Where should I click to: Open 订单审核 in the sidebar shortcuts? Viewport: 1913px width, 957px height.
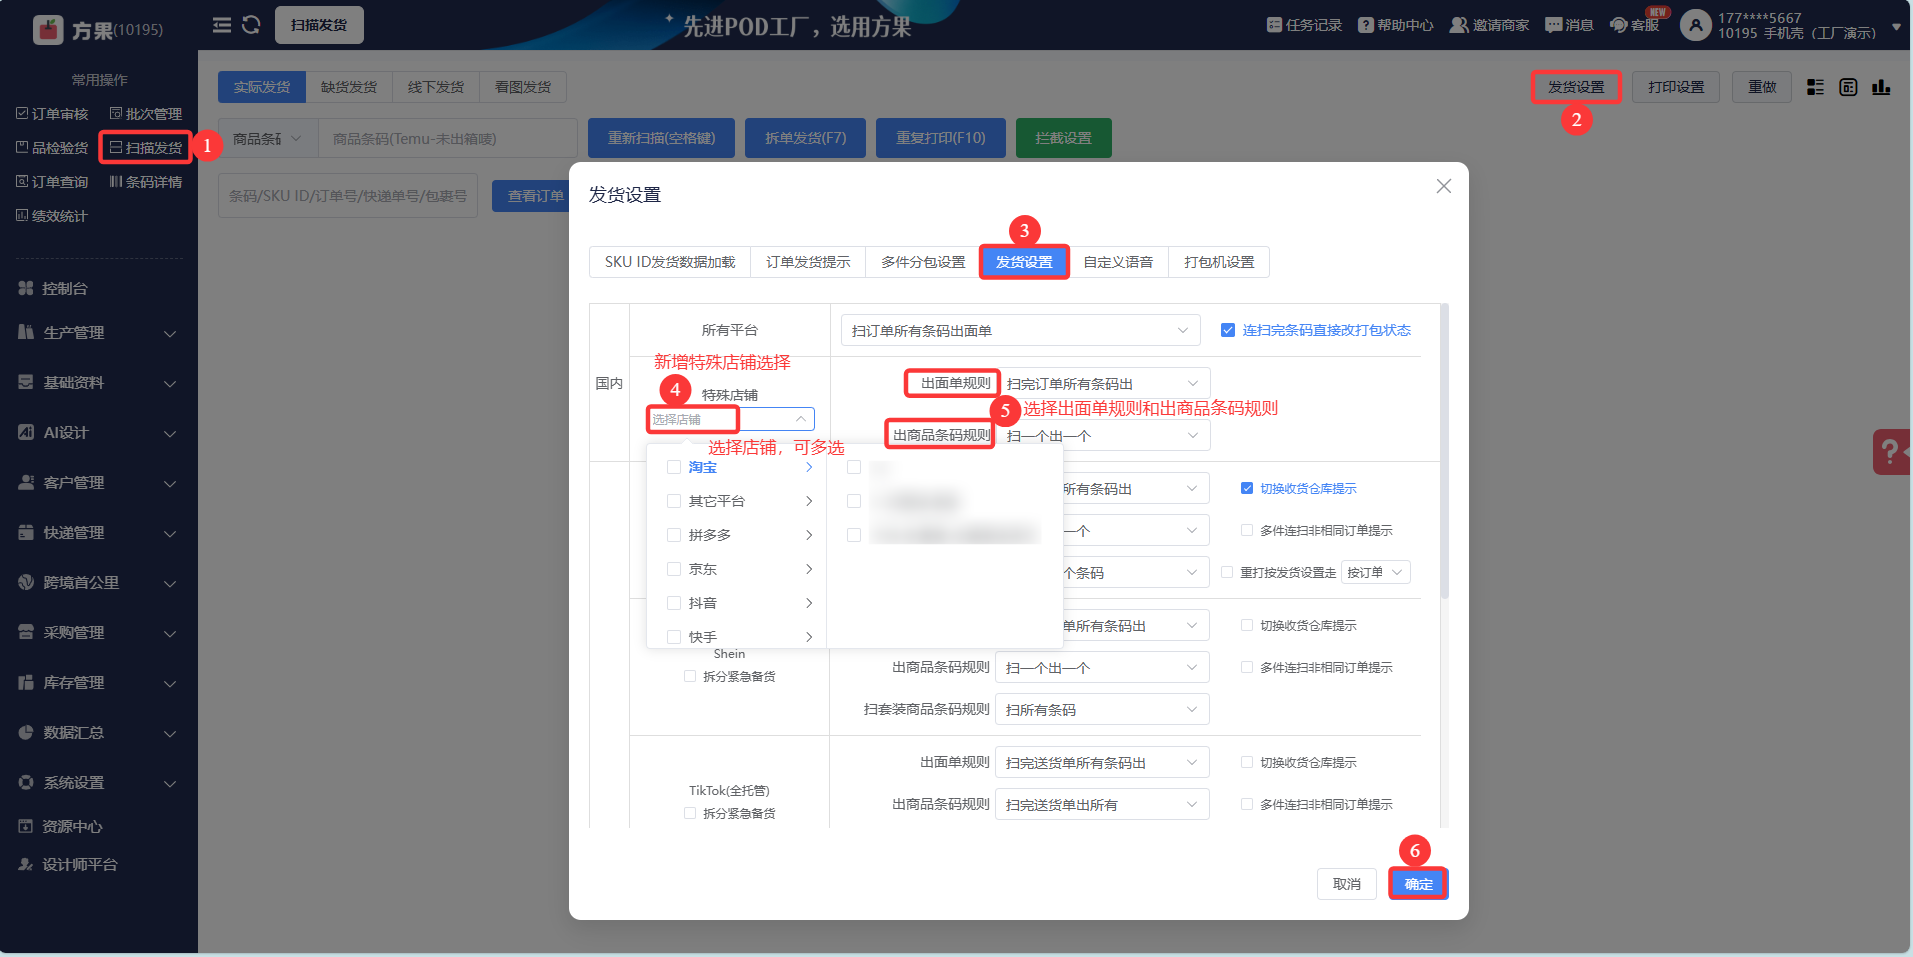pyautogui.click(x=52, y=114)
